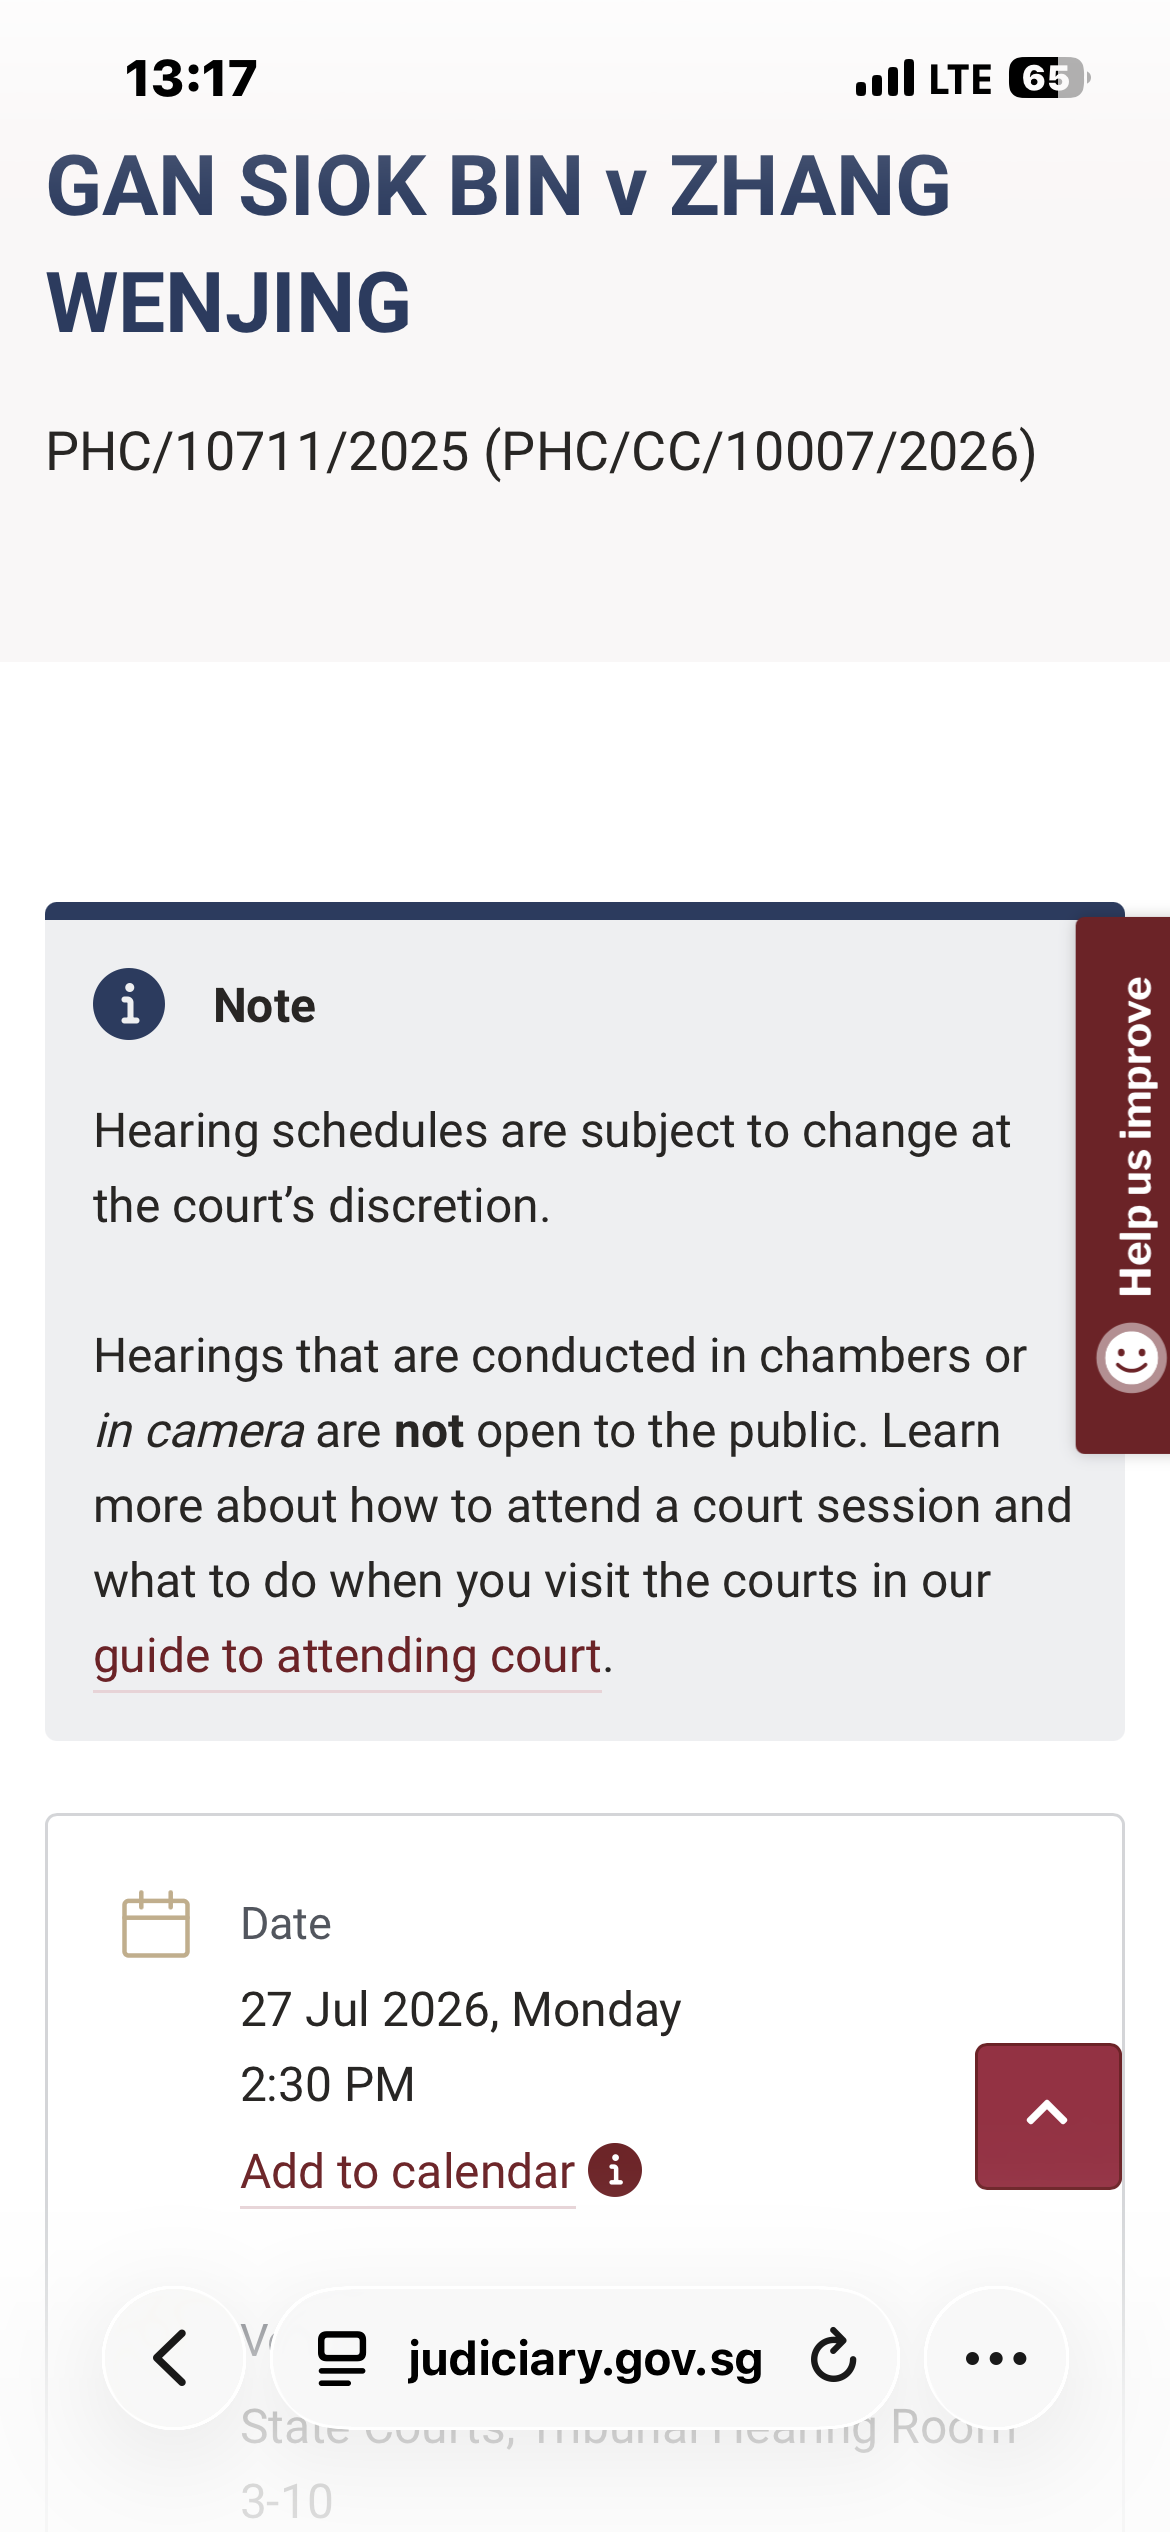Follow the guide to attending court link
1170x2532 pixels.
[x=347, y=1656]
